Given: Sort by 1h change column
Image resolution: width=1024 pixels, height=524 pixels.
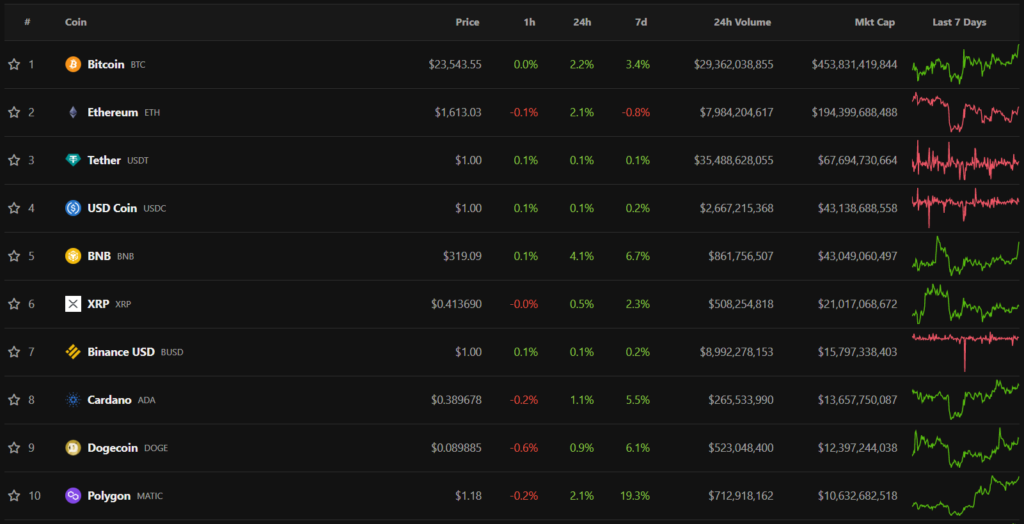Looking at the screenshot, I should point(530,22).
